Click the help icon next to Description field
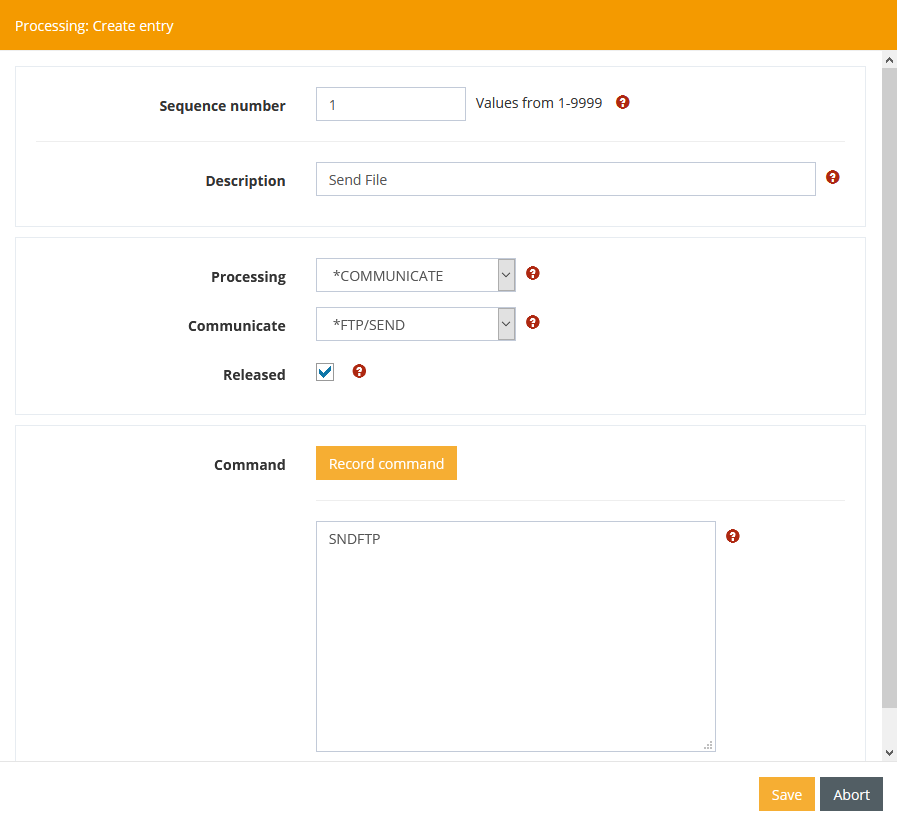Screen dimensions: 897x825 point(833,177)
